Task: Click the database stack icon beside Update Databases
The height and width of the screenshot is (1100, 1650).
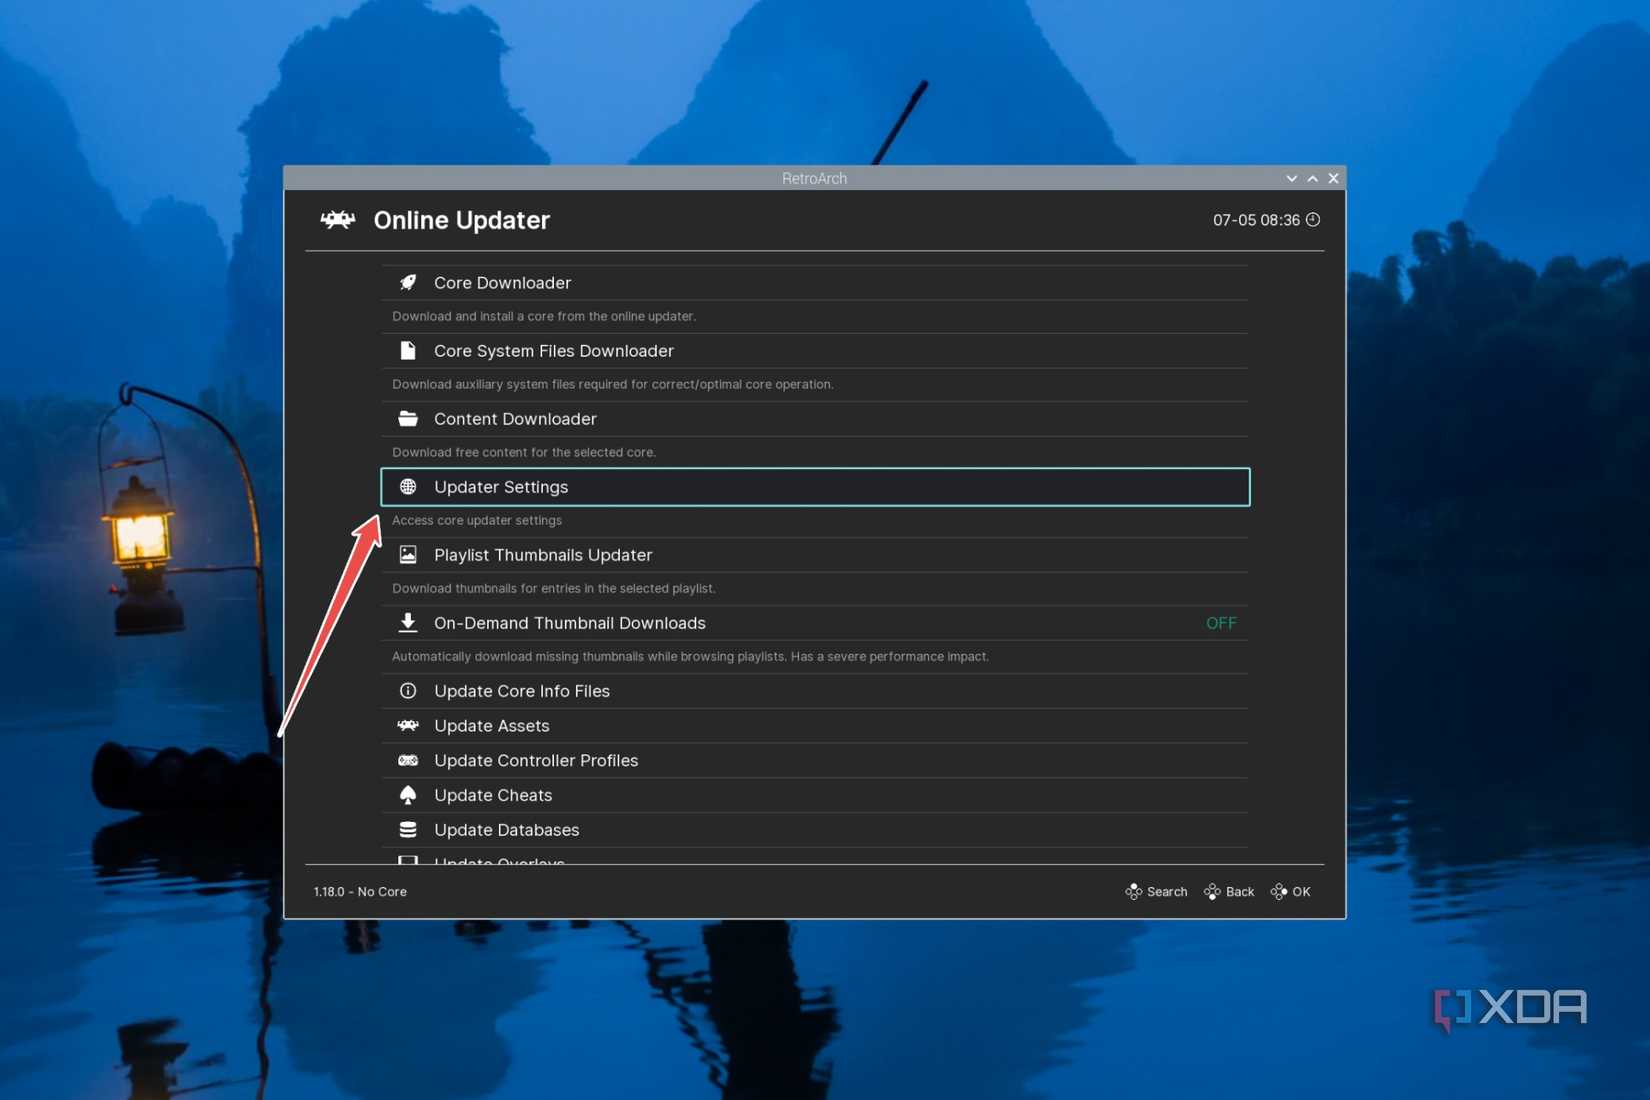Action: 408,829
